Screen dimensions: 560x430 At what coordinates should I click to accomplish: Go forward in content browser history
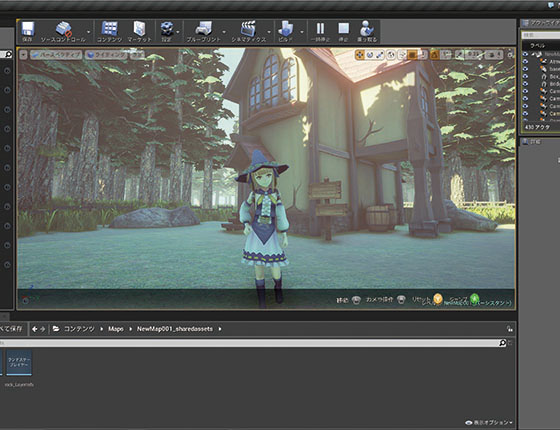coord(42,329)
